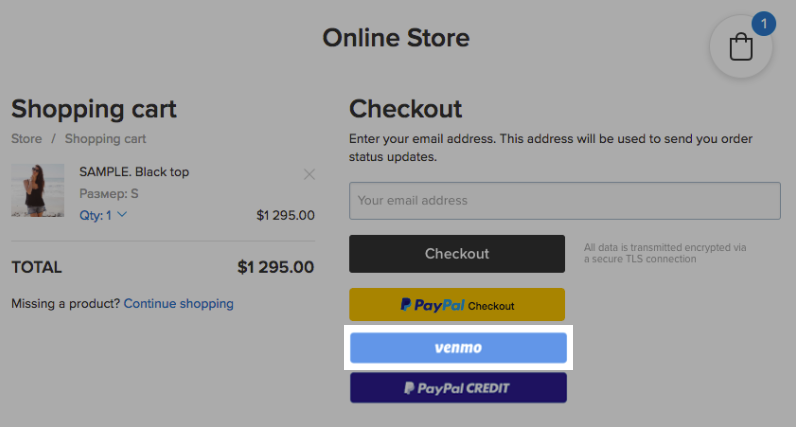Click the item price $1 295.00
The height and width of the screenshot is (427, 796).
pyautogui.click(x=285, y=215)
